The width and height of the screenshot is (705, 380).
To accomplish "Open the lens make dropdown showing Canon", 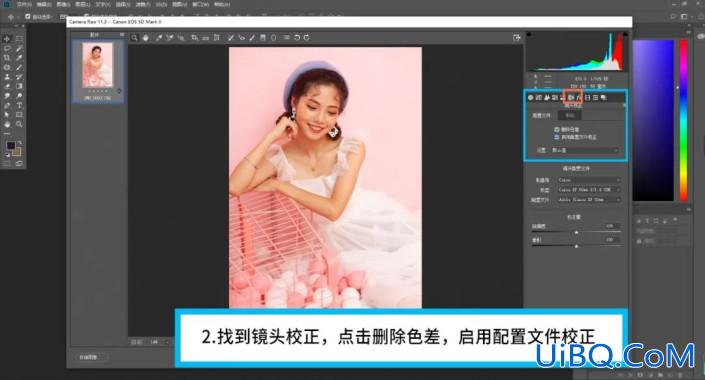I will pos(589,180).
